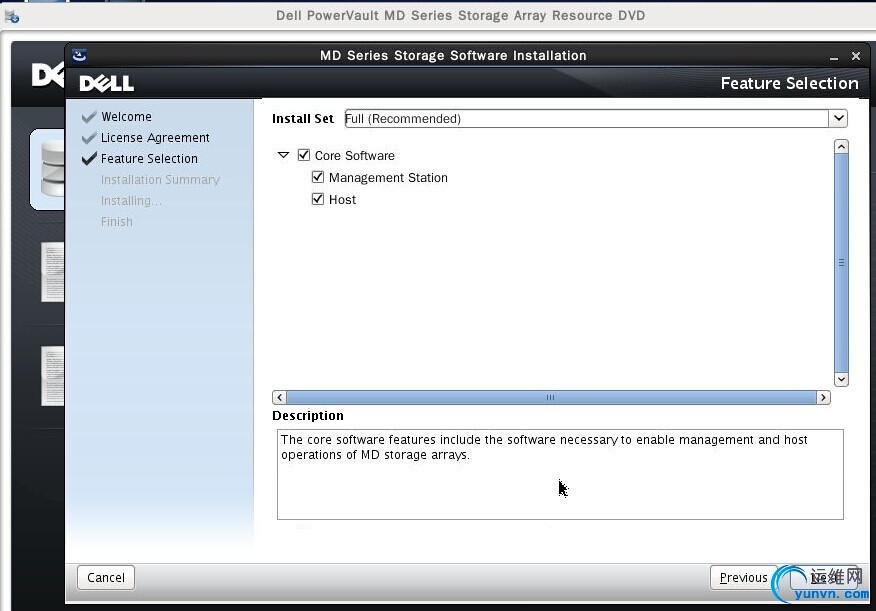This screenshot has height=611, width=876.
Task: Click the Installing... step
Action: (x=131, y=201)
